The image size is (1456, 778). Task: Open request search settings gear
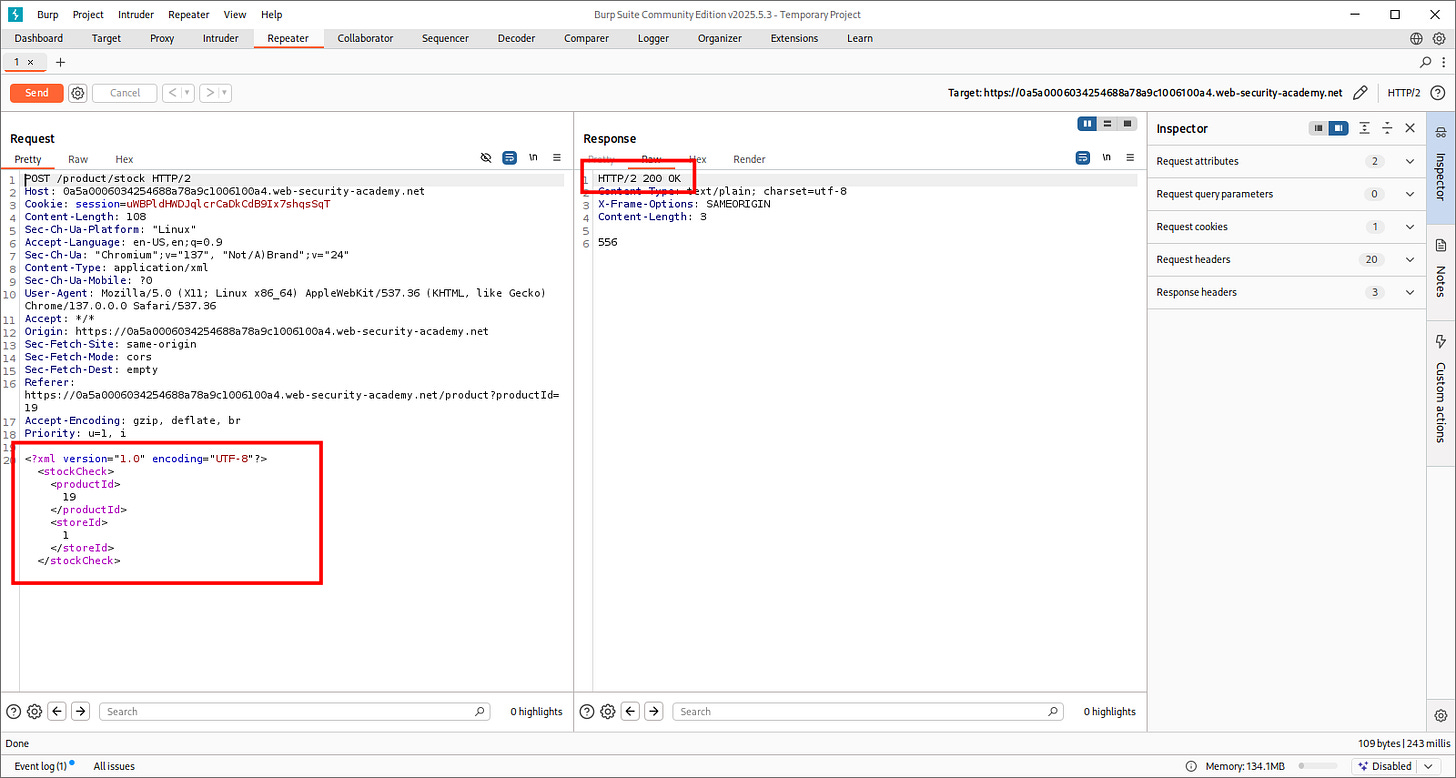click(34, 711)
